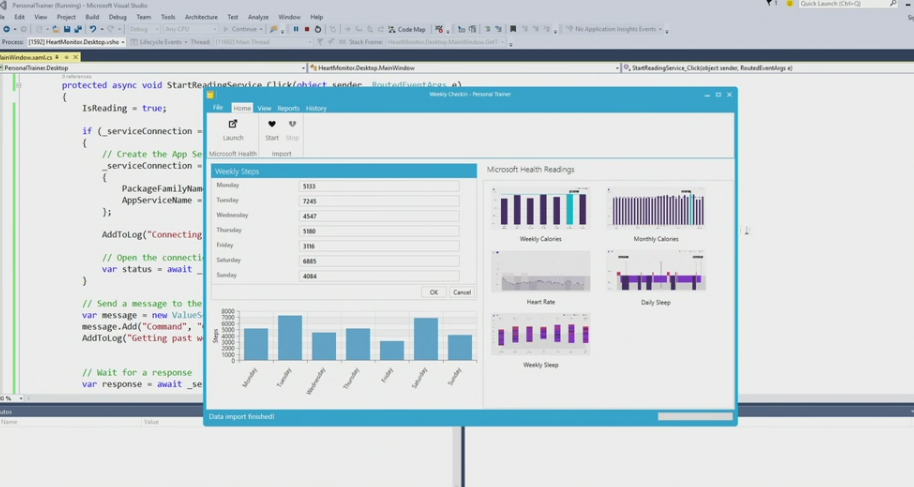Click the yellow Personal Trainer app icon

coord(210,94)
